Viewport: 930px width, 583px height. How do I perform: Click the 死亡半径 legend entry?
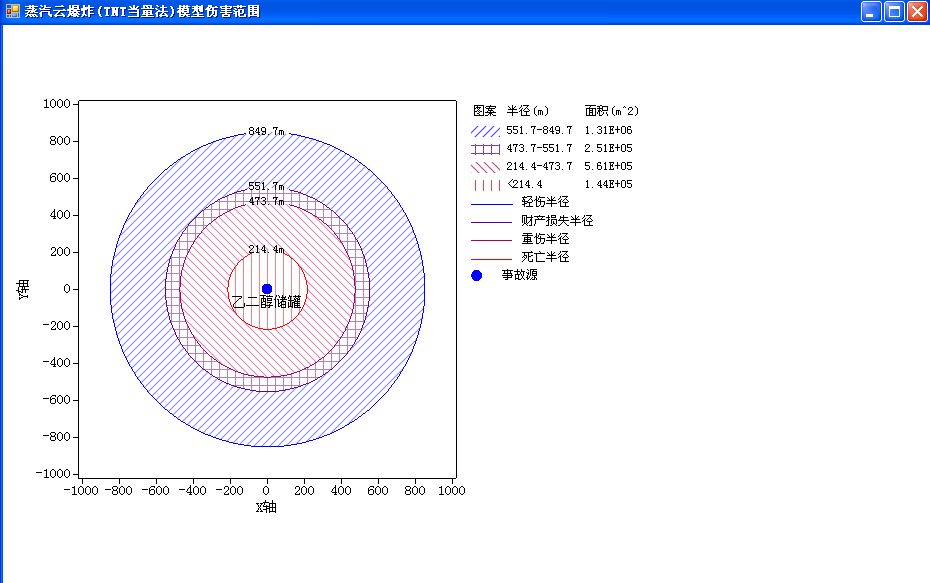[545, 257]
